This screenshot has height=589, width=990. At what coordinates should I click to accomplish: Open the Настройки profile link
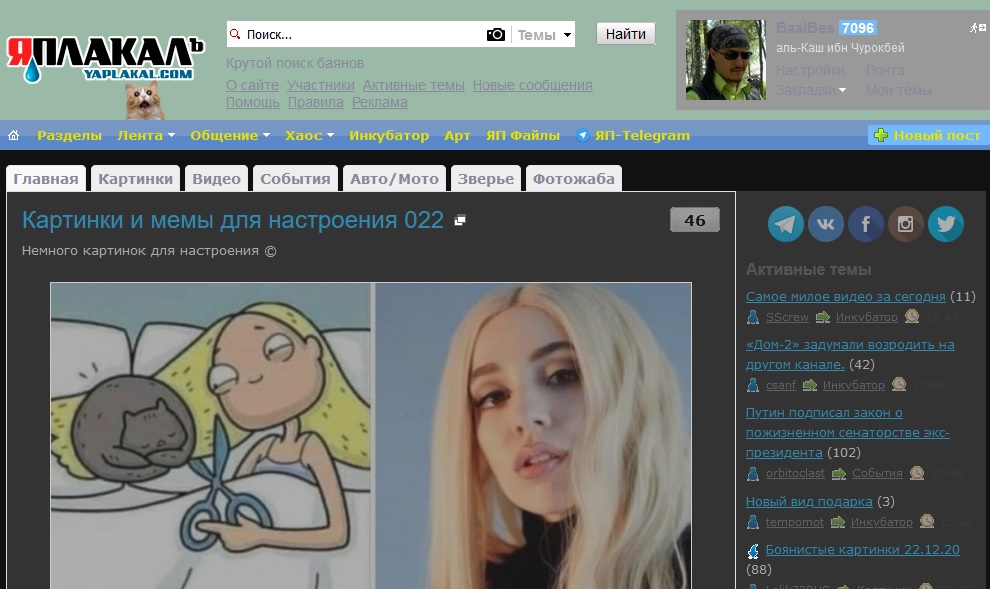810,70
